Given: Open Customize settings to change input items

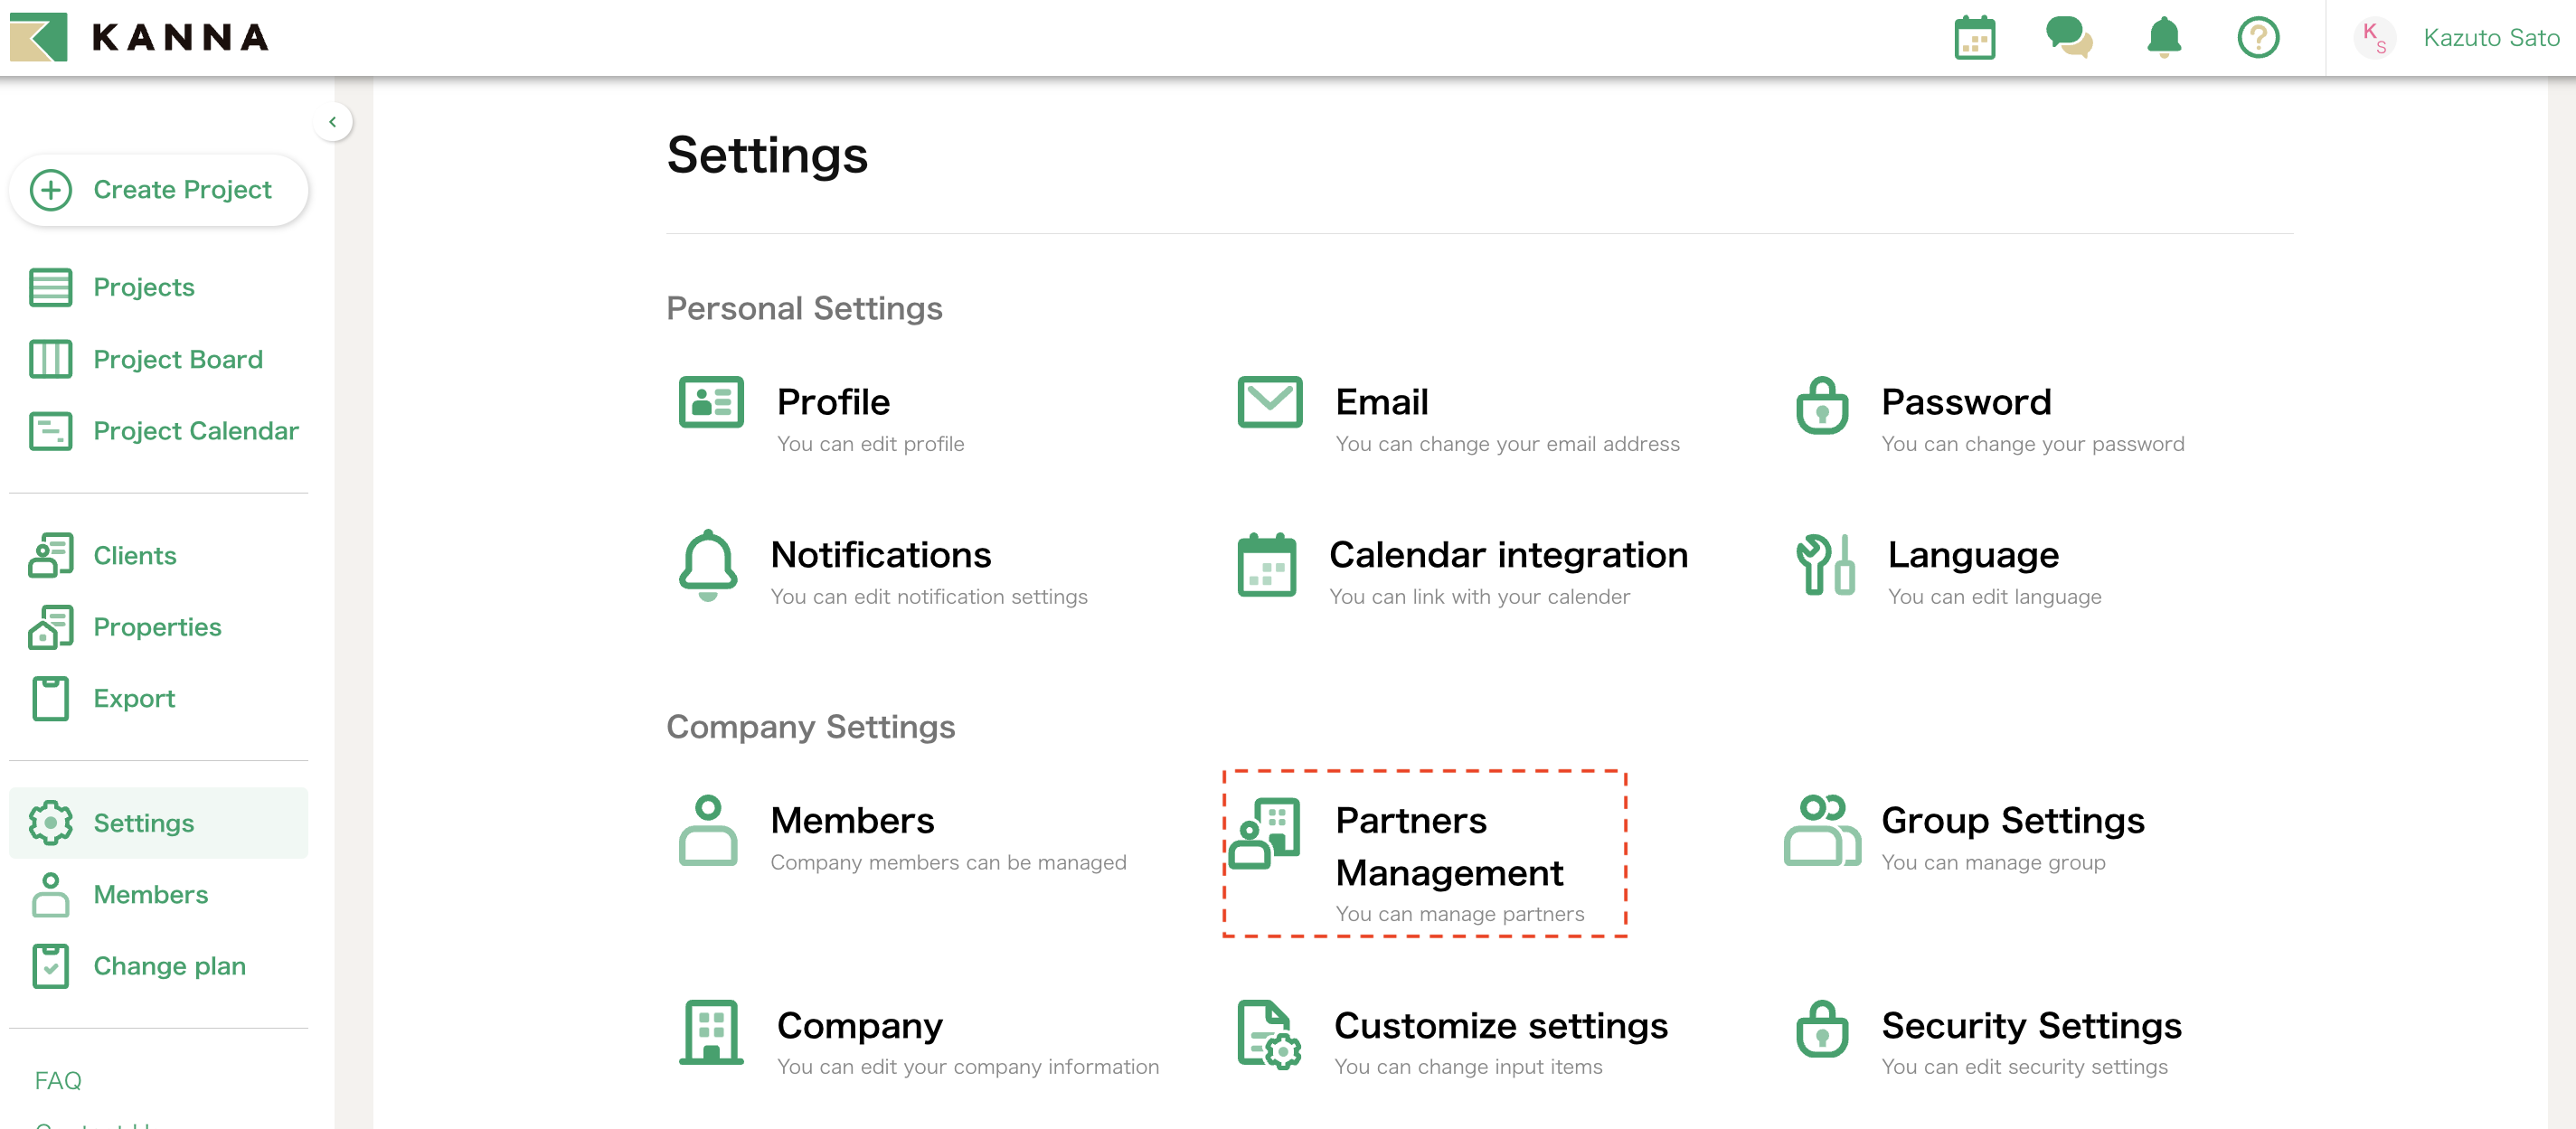Looking at the screenshot, I should tap(1500, 1025).
